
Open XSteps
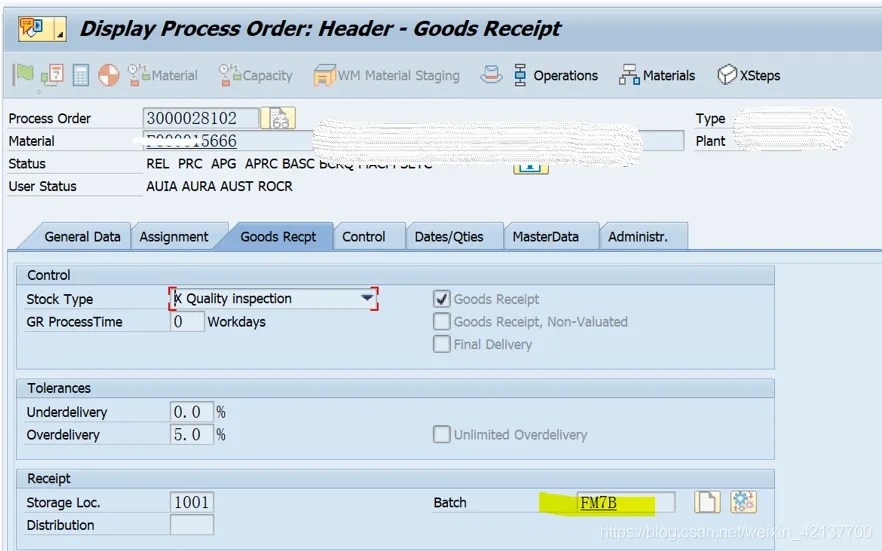(749, 75)
